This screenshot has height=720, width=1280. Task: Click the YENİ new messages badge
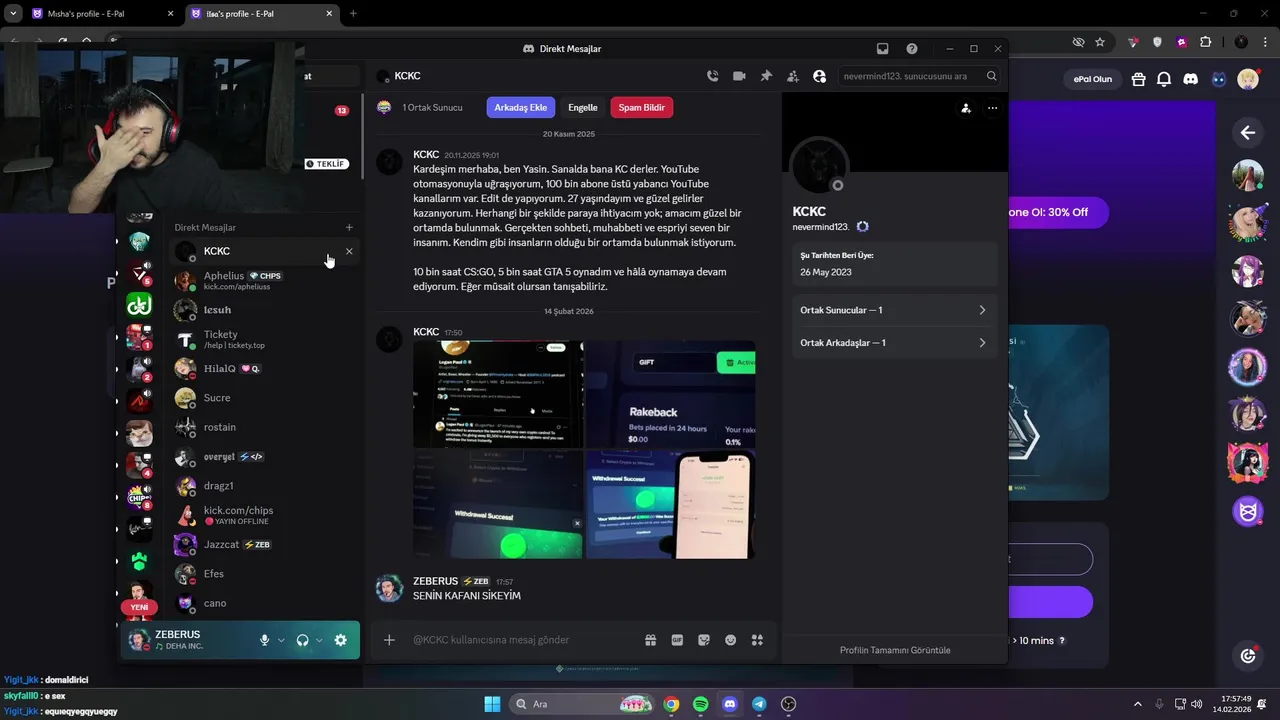[x=139, y=607]
